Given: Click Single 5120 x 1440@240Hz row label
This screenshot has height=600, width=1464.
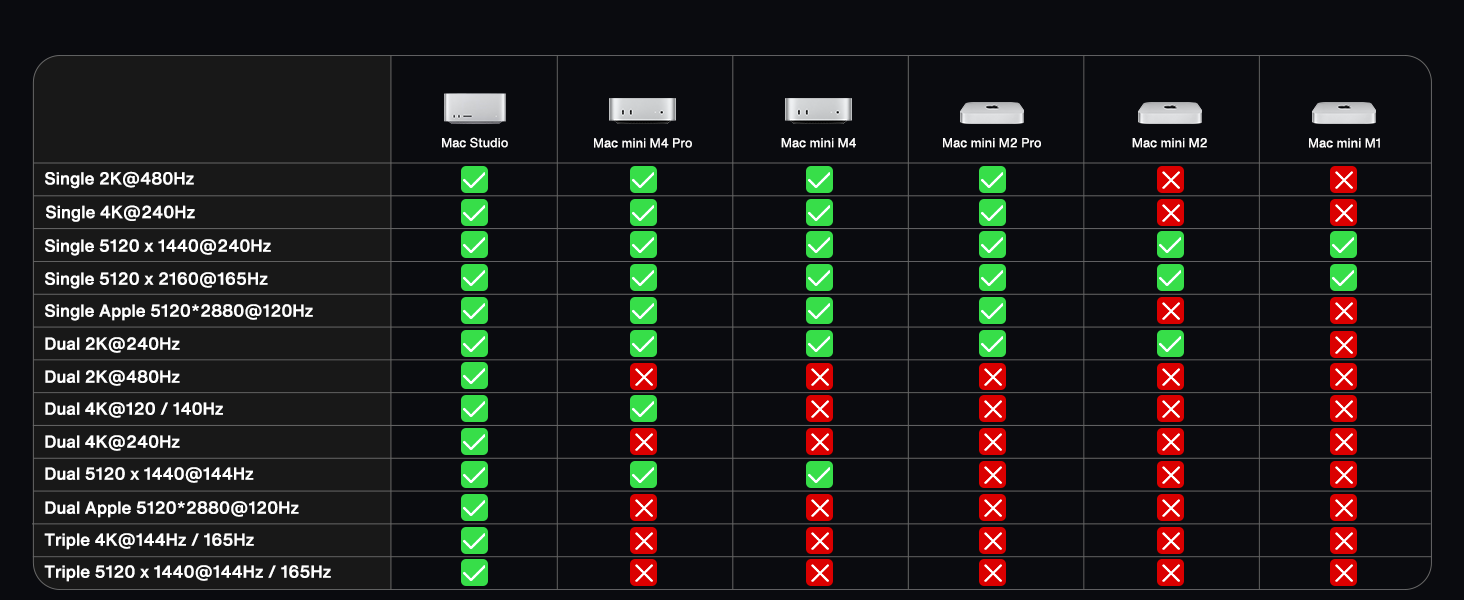Looking at the screenshot, I should [158, 246].
